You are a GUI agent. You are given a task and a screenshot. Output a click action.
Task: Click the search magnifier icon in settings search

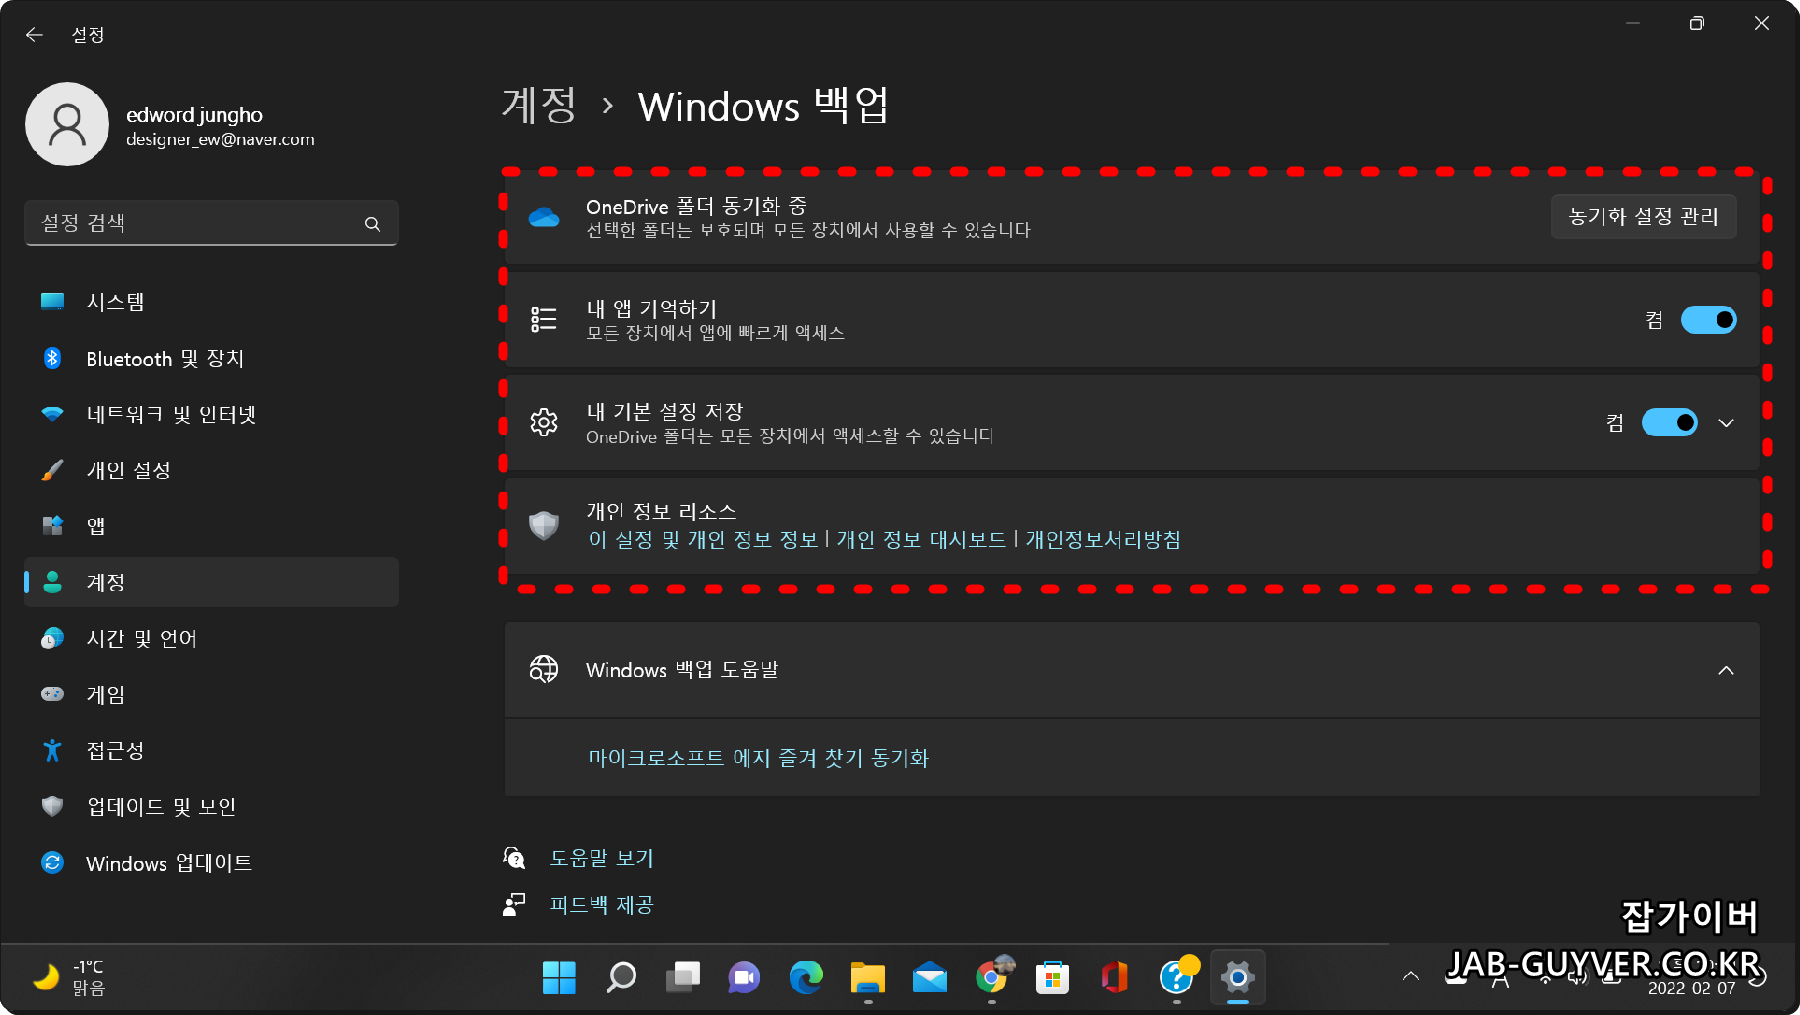click(372, 224)
